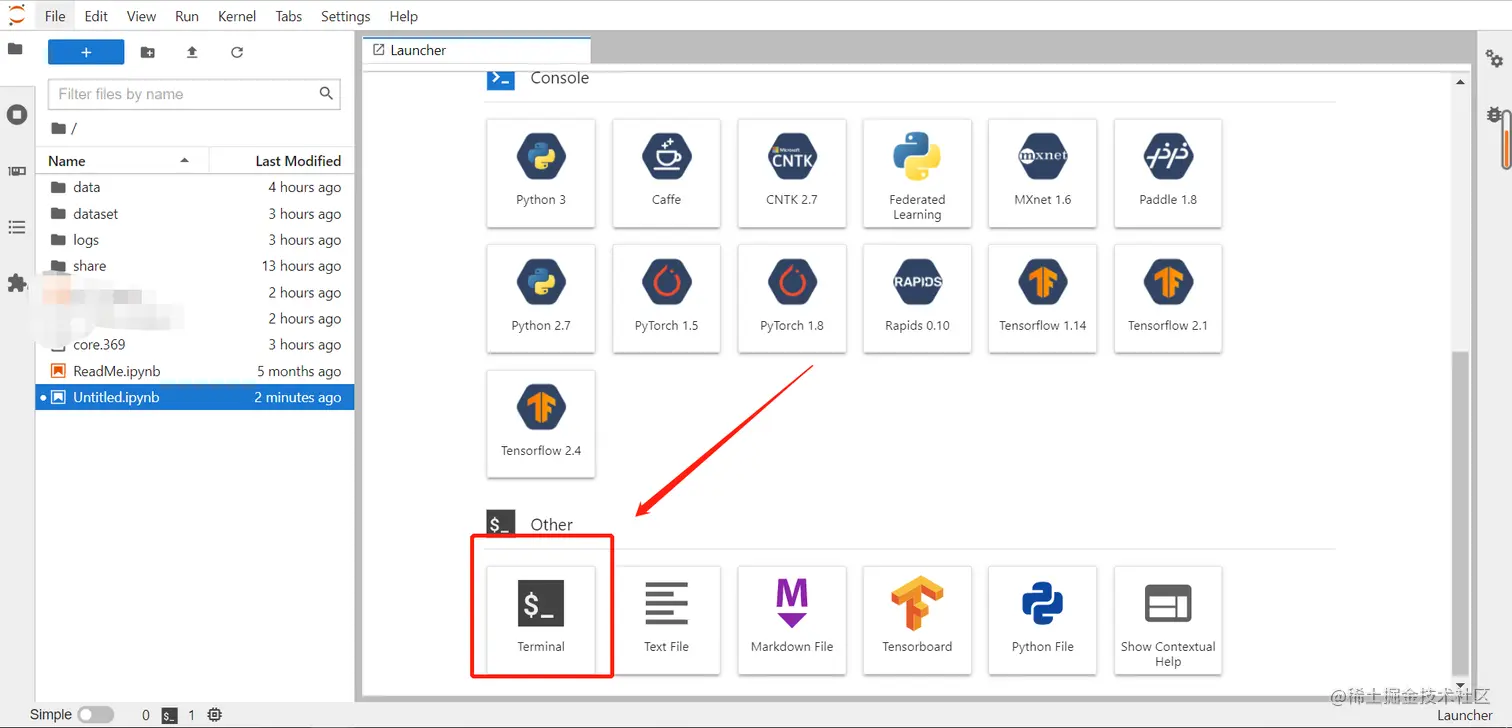Click the launcher scrollbar down arrow
This screenshot has height=728, width=1512.
pos(1461,685)
